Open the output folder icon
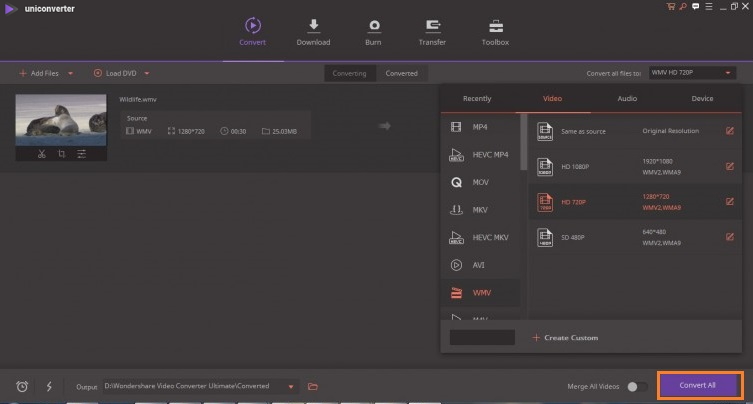 313,386
